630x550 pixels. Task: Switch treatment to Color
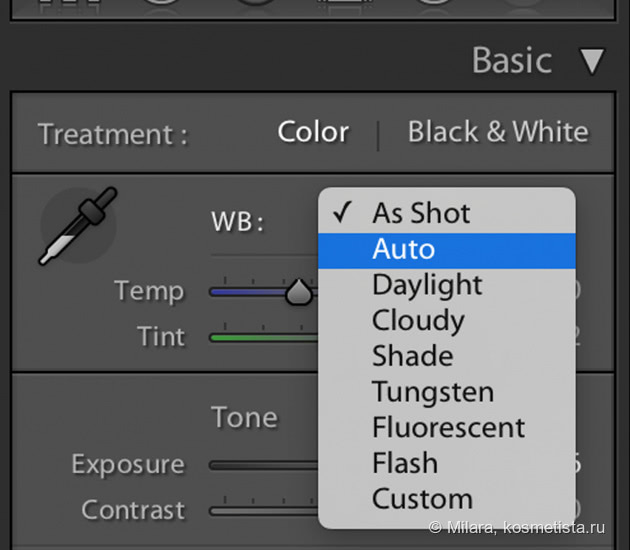click(313, 132)
